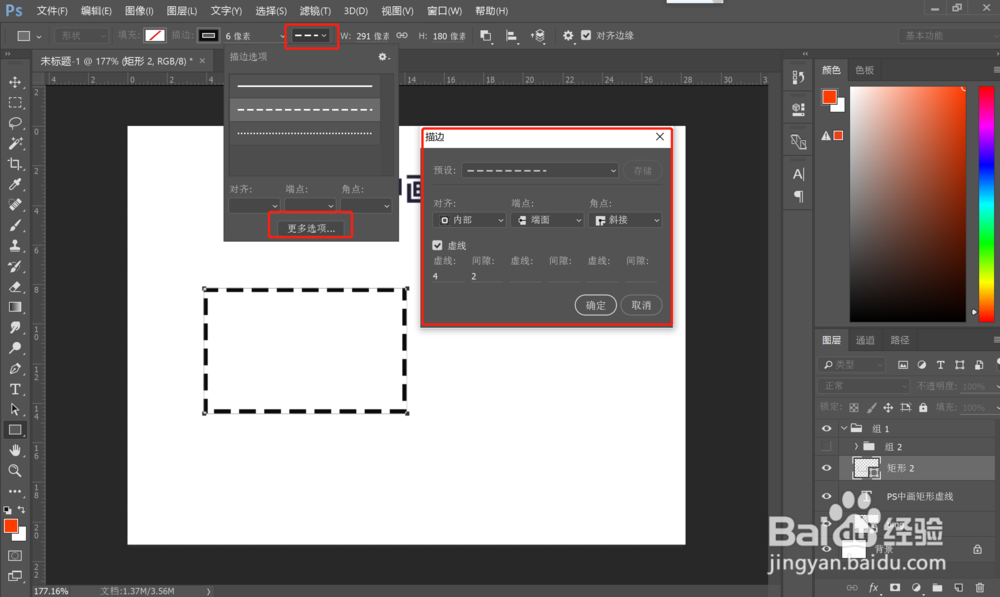The image size is (1000, 597).
Task: Click 取消 button in Stroke dialog
Action: click(641, 305)
